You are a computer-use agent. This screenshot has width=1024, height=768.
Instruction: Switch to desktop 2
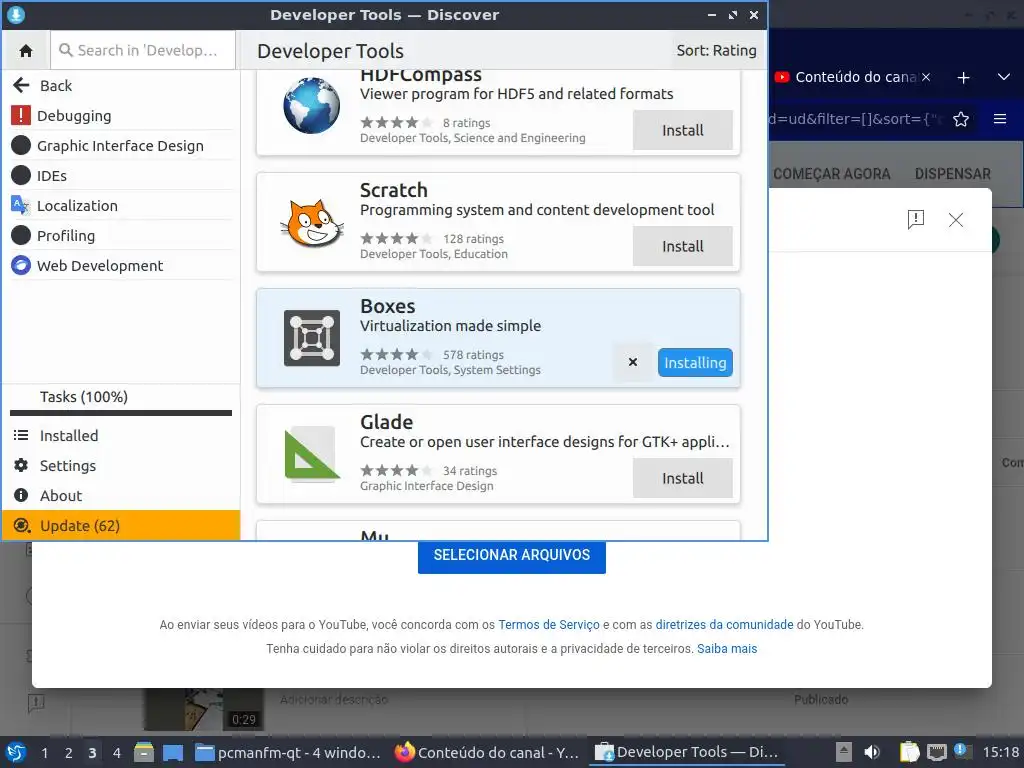pos(68,752)
